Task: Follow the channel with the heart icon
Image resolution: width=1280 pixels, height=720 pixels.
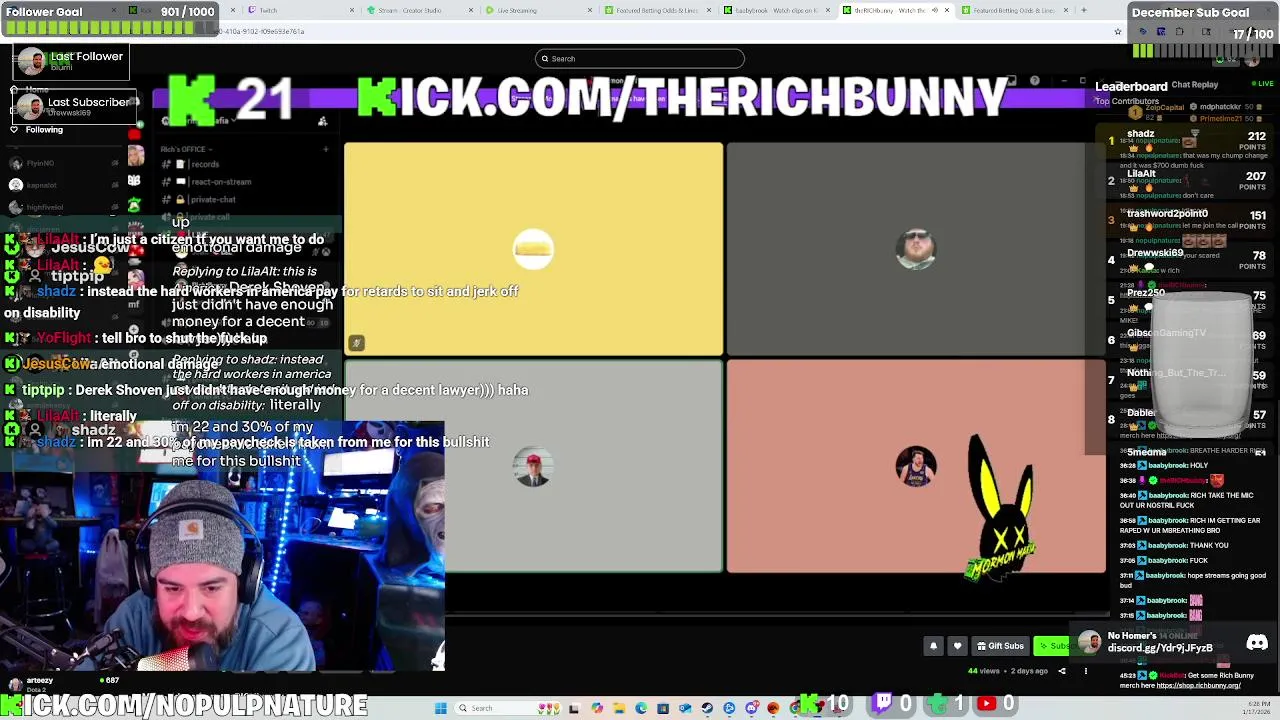Action: pos(957,646)
